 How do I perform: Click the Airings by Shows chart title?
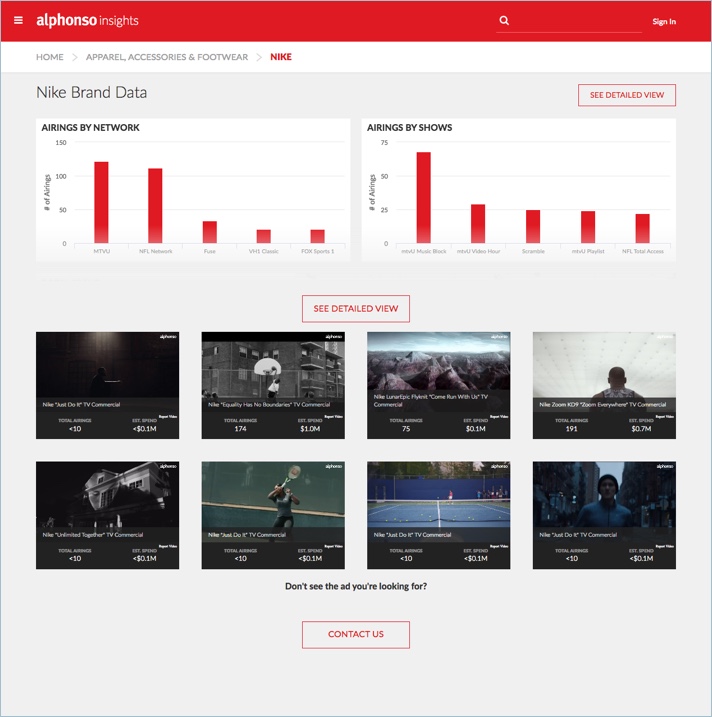[409, 128]
